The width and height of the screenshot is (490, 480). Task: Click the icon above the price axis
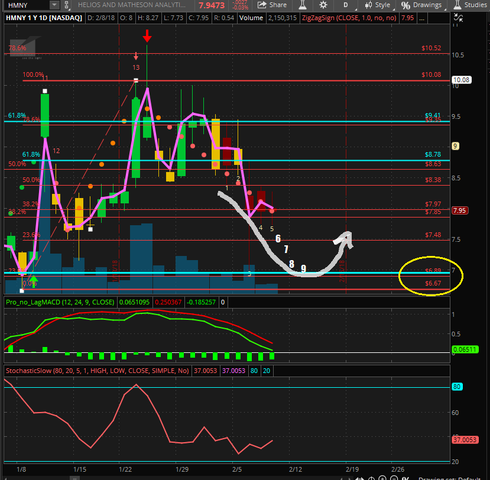click(x=459, y=18)
